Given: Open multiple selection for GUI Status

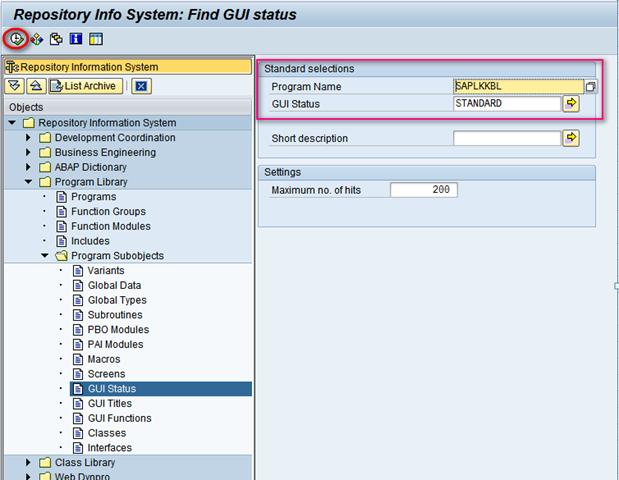Looking at the screenshot, I should click(x=571, y=103).
